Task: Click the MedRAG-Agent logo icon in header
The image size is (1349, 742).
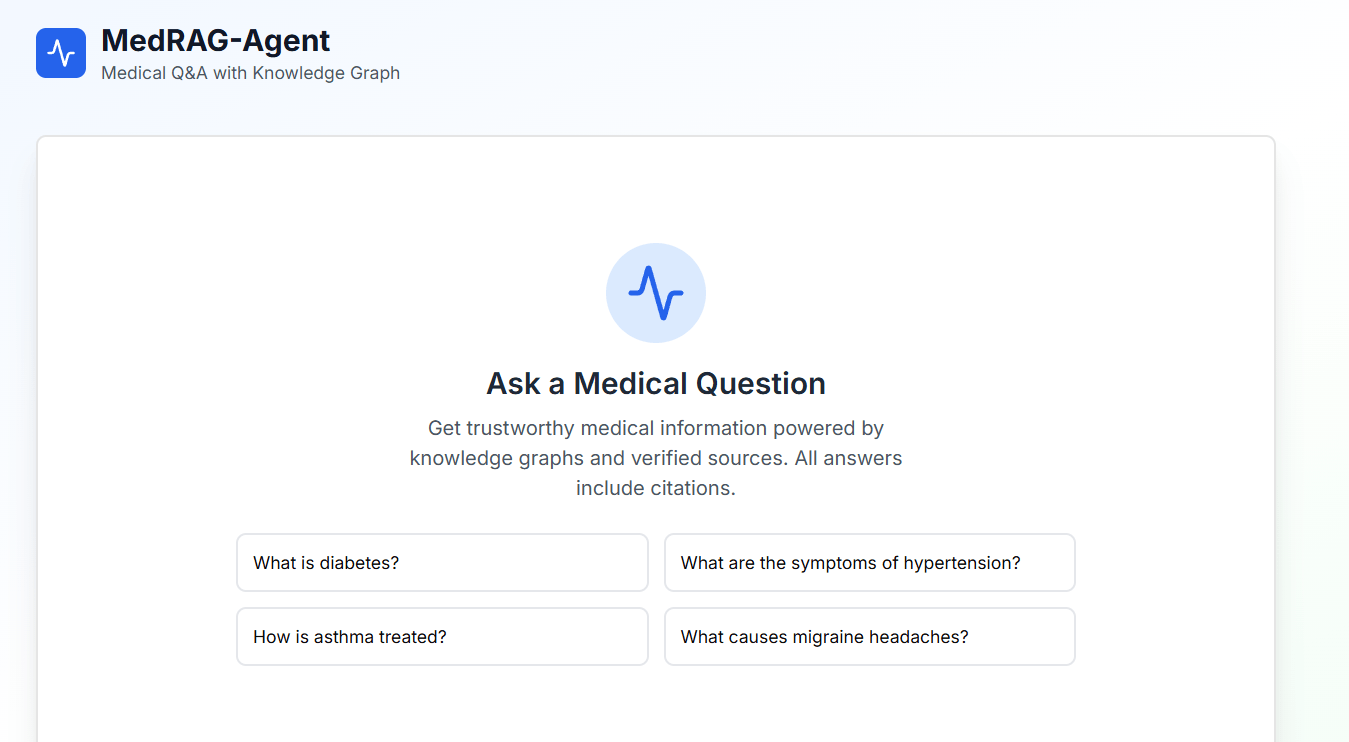Action: coord(61,53)
